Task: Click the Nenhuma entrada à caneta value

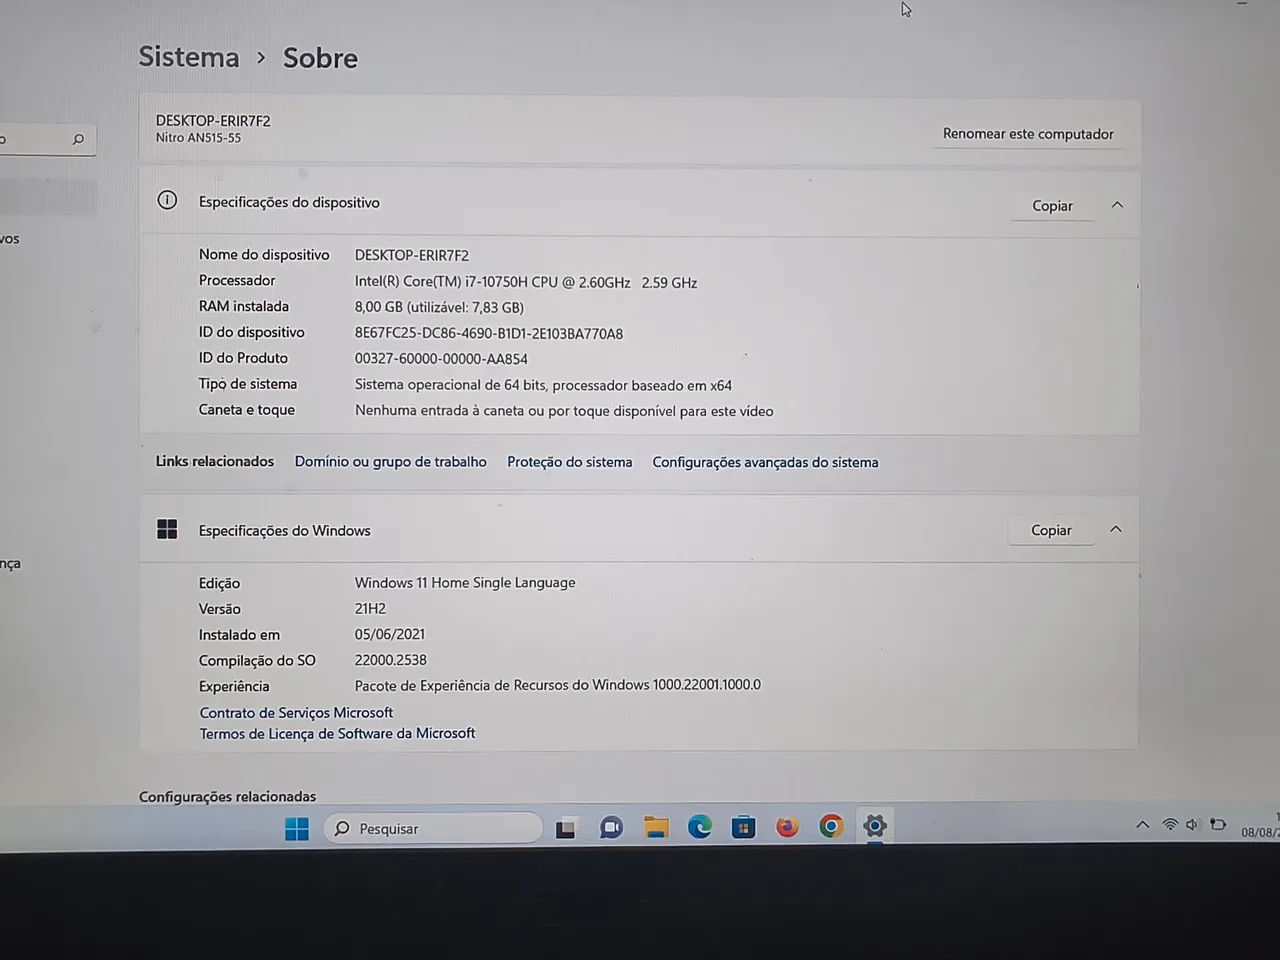Action: (564, 411)
